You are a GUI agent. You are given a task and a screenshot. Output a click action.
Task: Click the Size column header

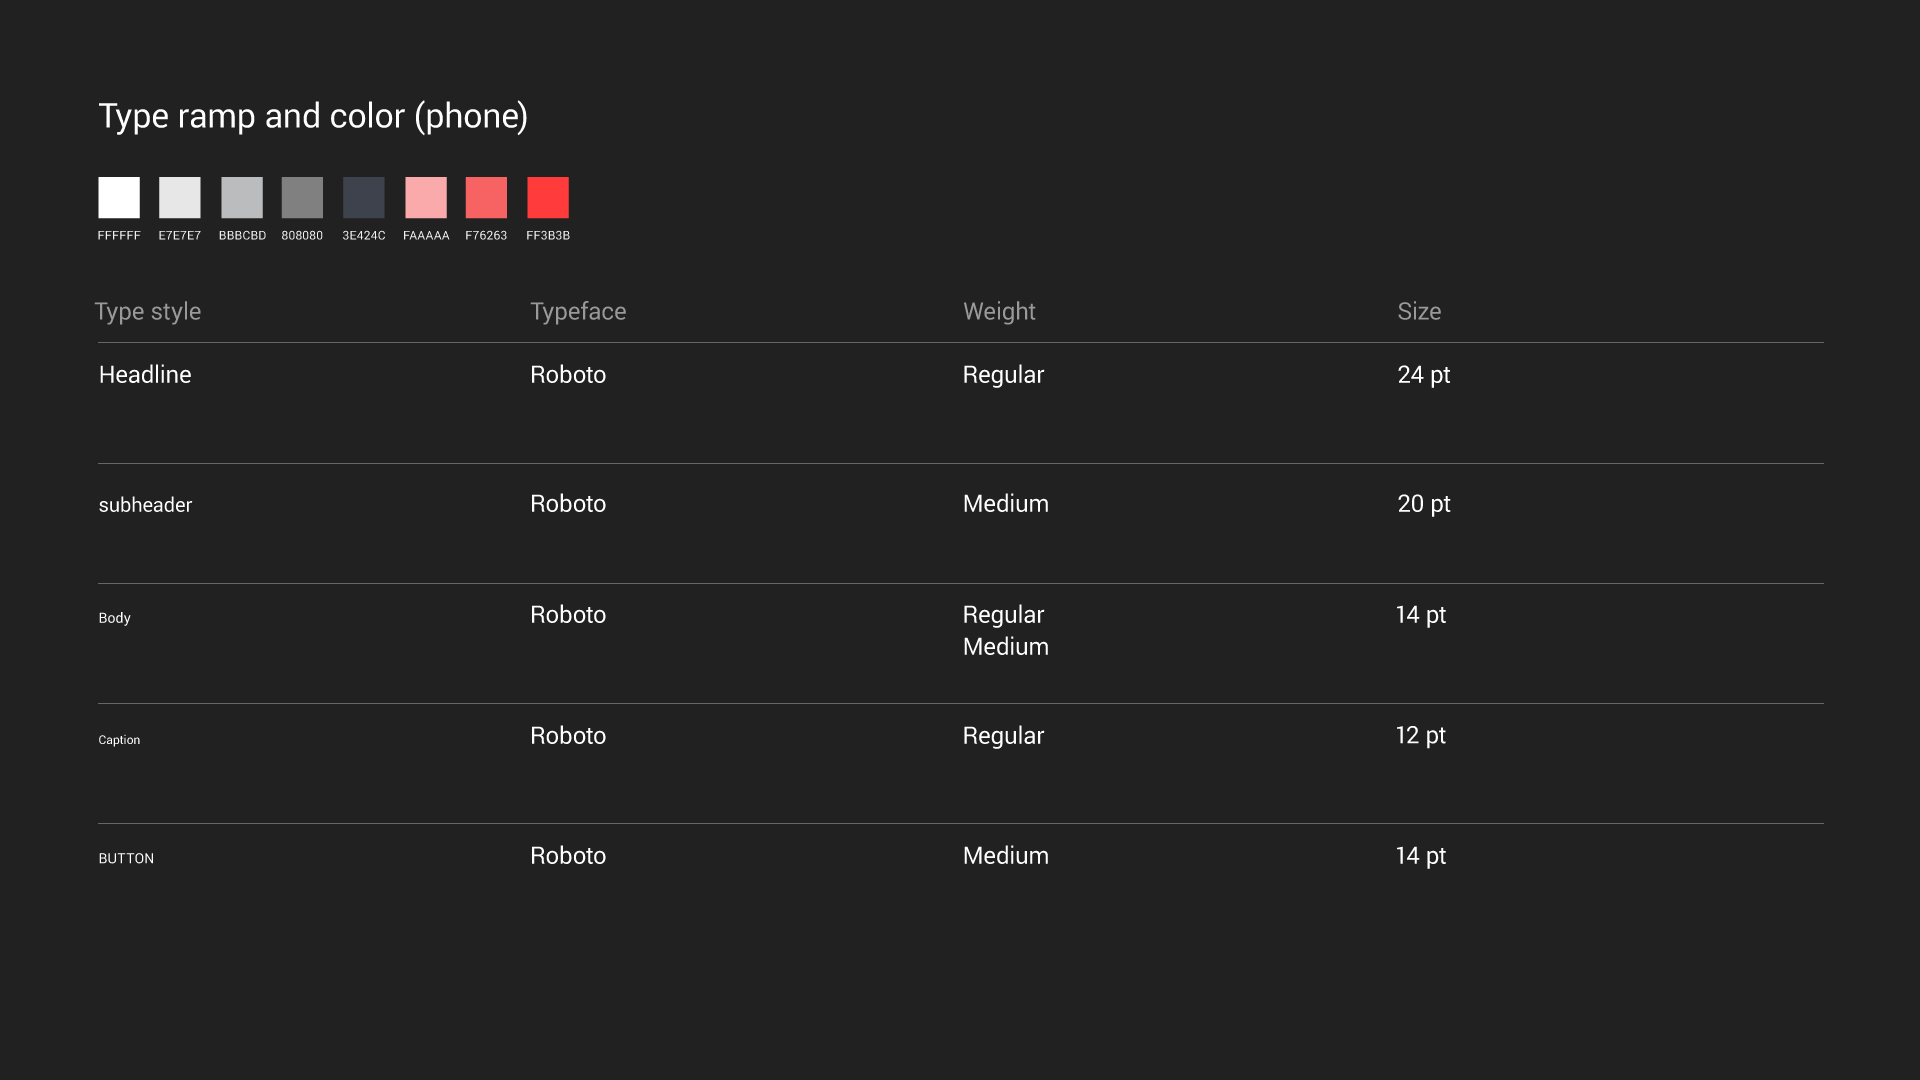click(x=1419, y=312)
